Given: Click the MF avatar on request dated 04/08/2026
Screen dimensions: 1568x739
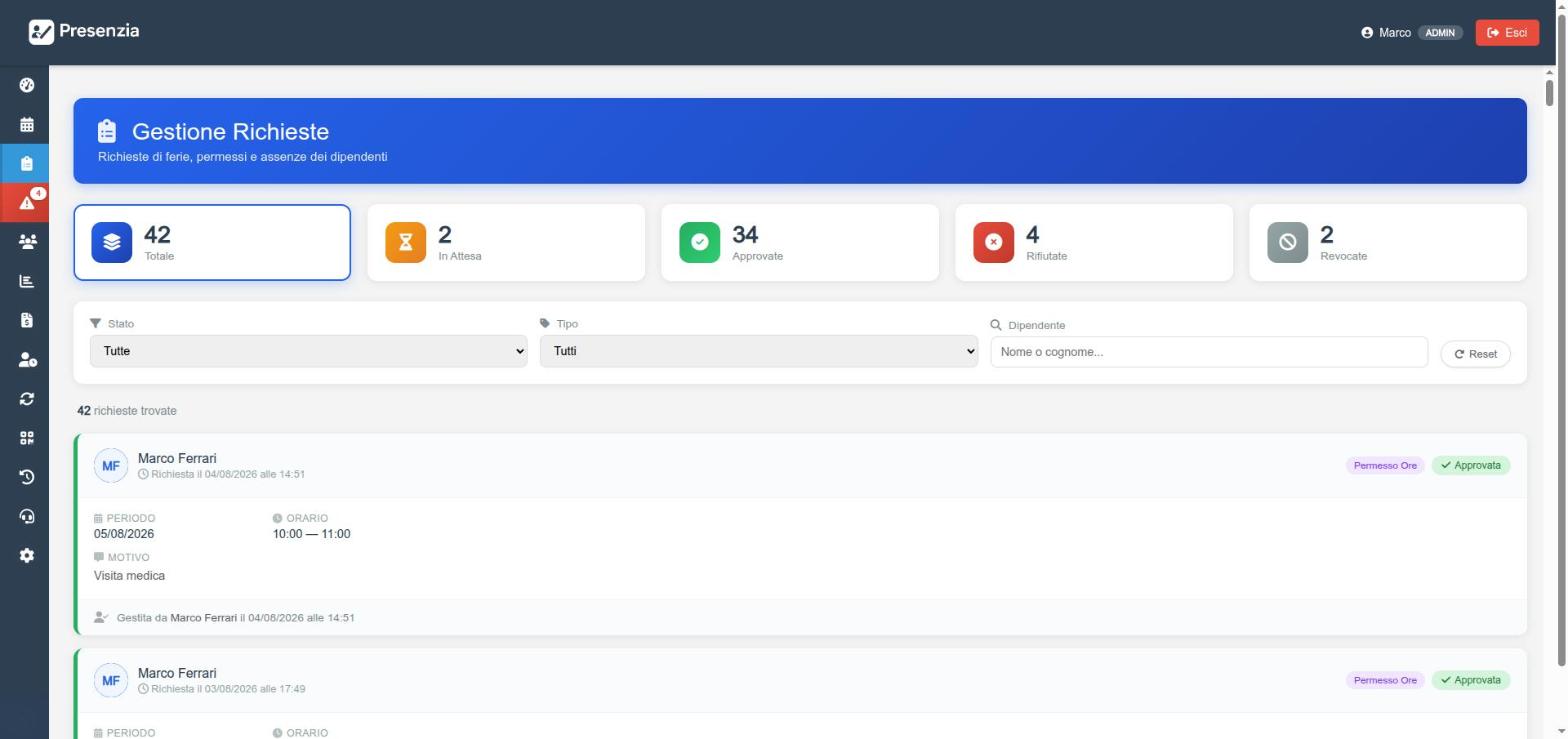Looking at the screenshot, I should (x=111, y=466).
